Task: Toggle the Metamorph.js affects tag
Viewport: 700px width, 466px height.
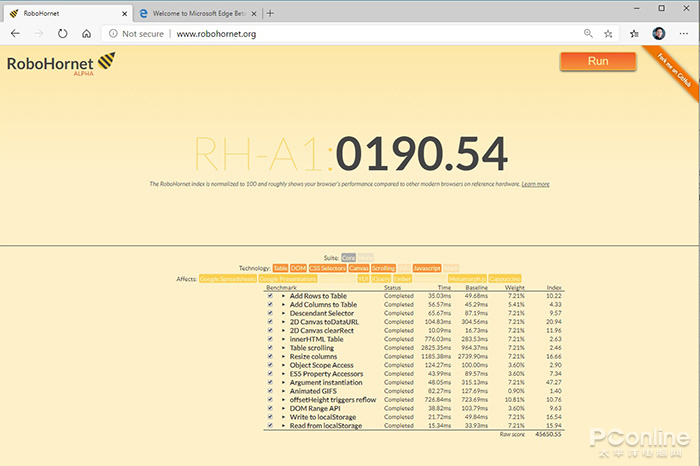Action: (467, 279)
